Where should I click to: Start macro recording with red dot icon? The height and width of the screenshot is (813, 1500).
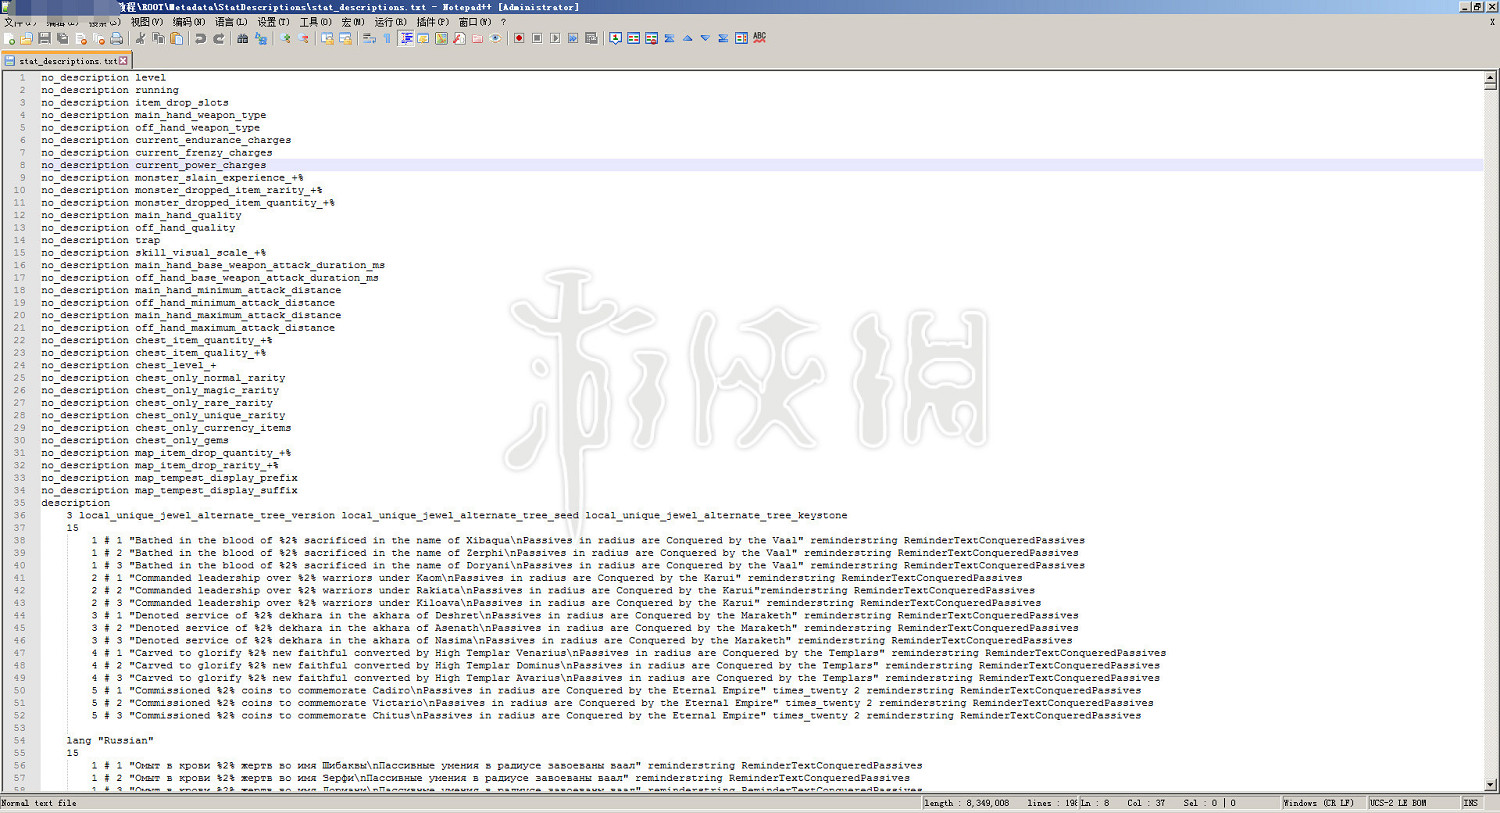coord(519,39)
